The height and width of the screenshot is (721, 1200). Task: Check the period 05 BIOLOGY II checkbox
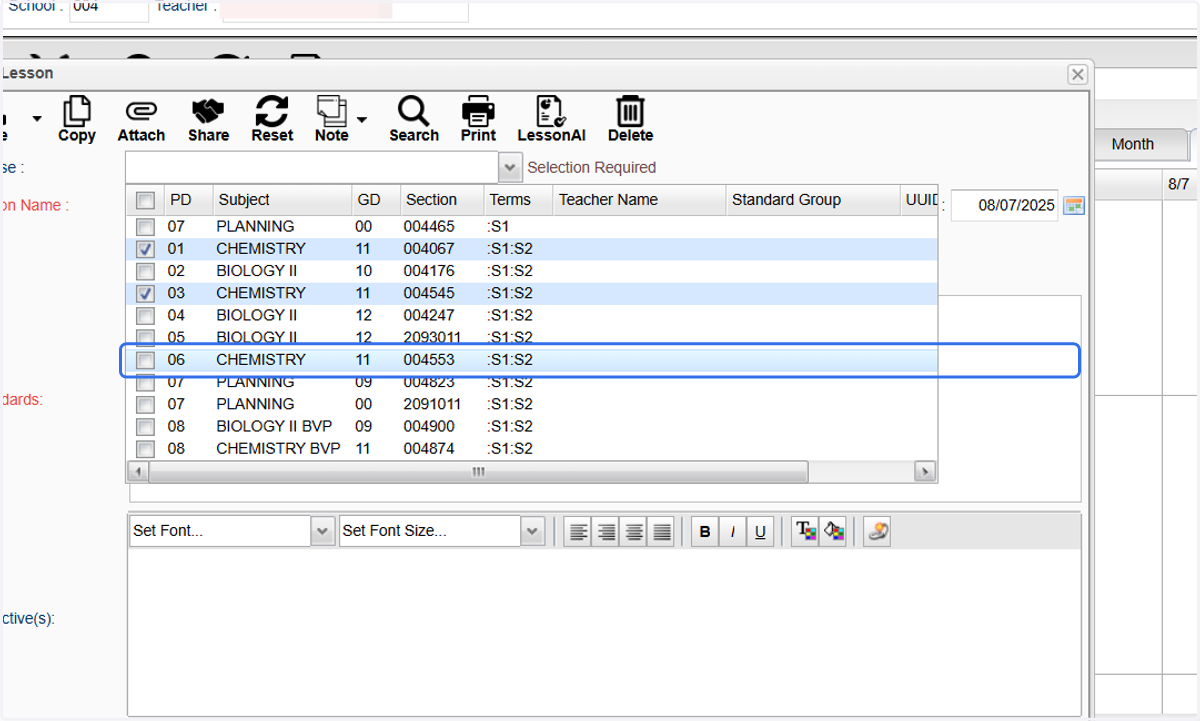(146, 337)
